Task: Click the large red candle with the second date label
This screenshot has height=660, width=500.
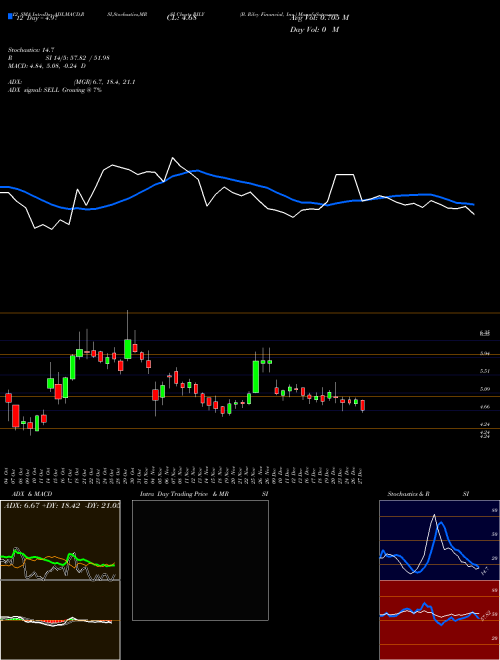Action: pyautogui.click(x=16, y=415)
